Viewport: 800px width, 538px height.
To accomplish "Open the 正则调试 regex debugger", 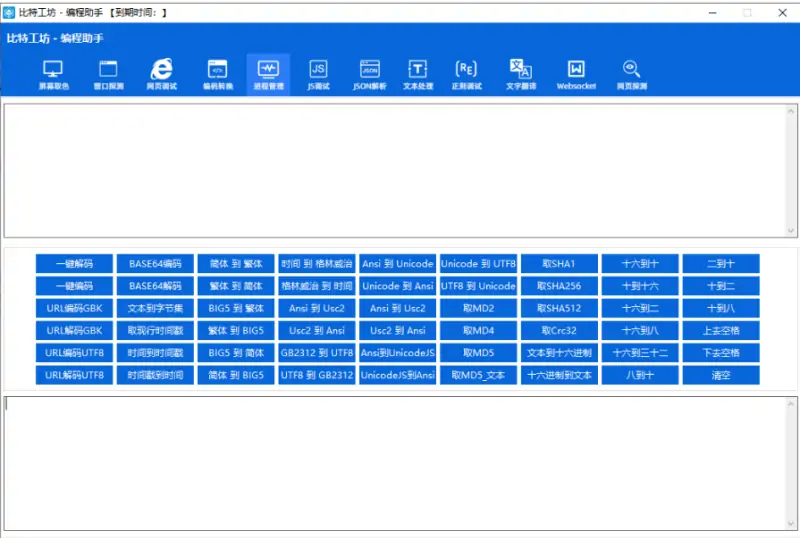I will [467, 74].
